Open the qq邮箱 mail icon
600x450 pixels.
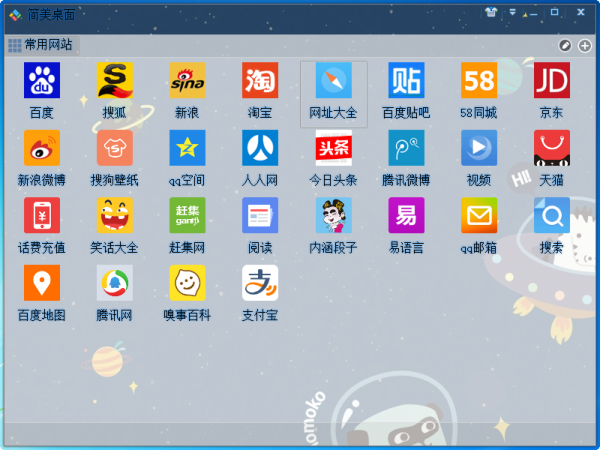[479, 215]
